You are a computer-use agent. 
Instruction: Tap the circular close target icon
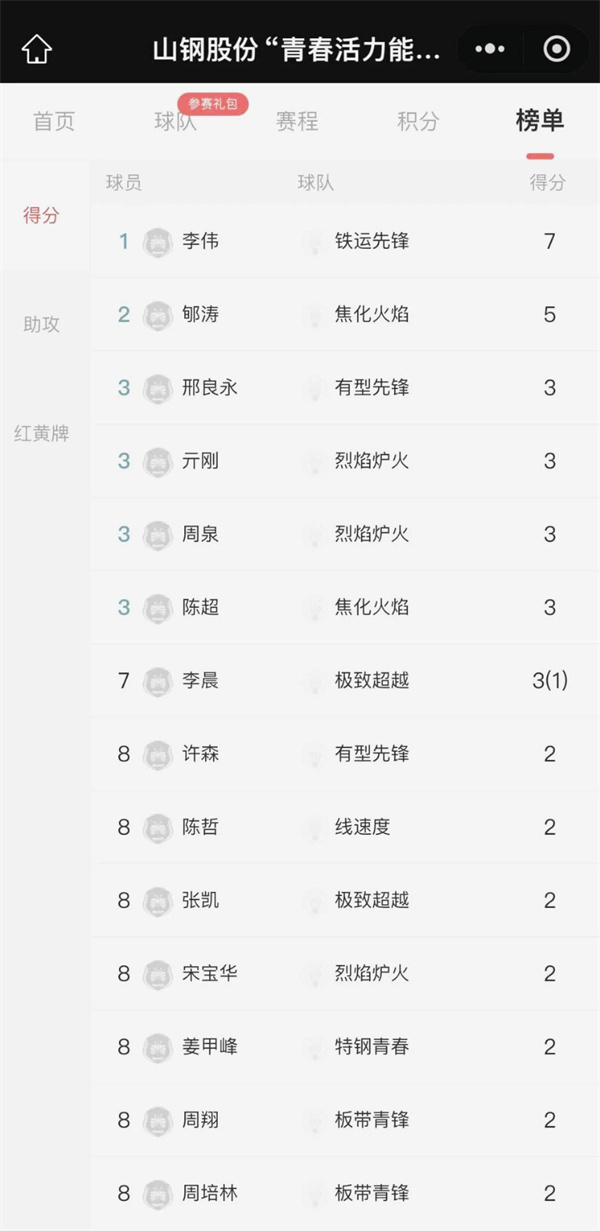[555, 49]
